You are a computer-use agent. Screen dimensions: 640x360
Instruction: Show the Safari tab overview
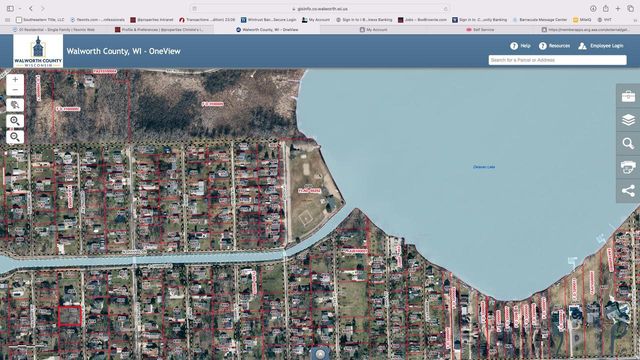[631, 9]
